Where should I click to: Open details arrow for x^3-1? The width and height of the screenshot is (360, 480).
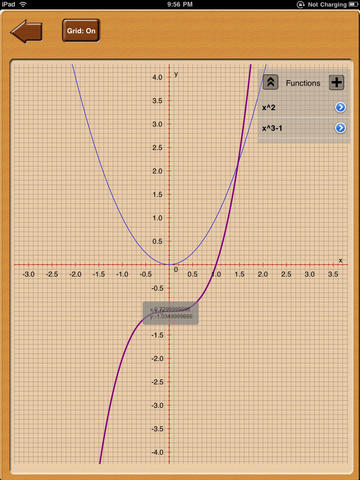coord(340,128)
